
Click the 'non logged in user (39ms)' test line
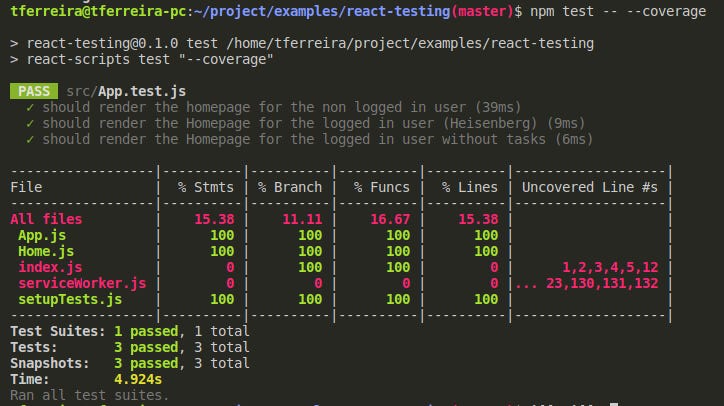(x=273, y=107)
